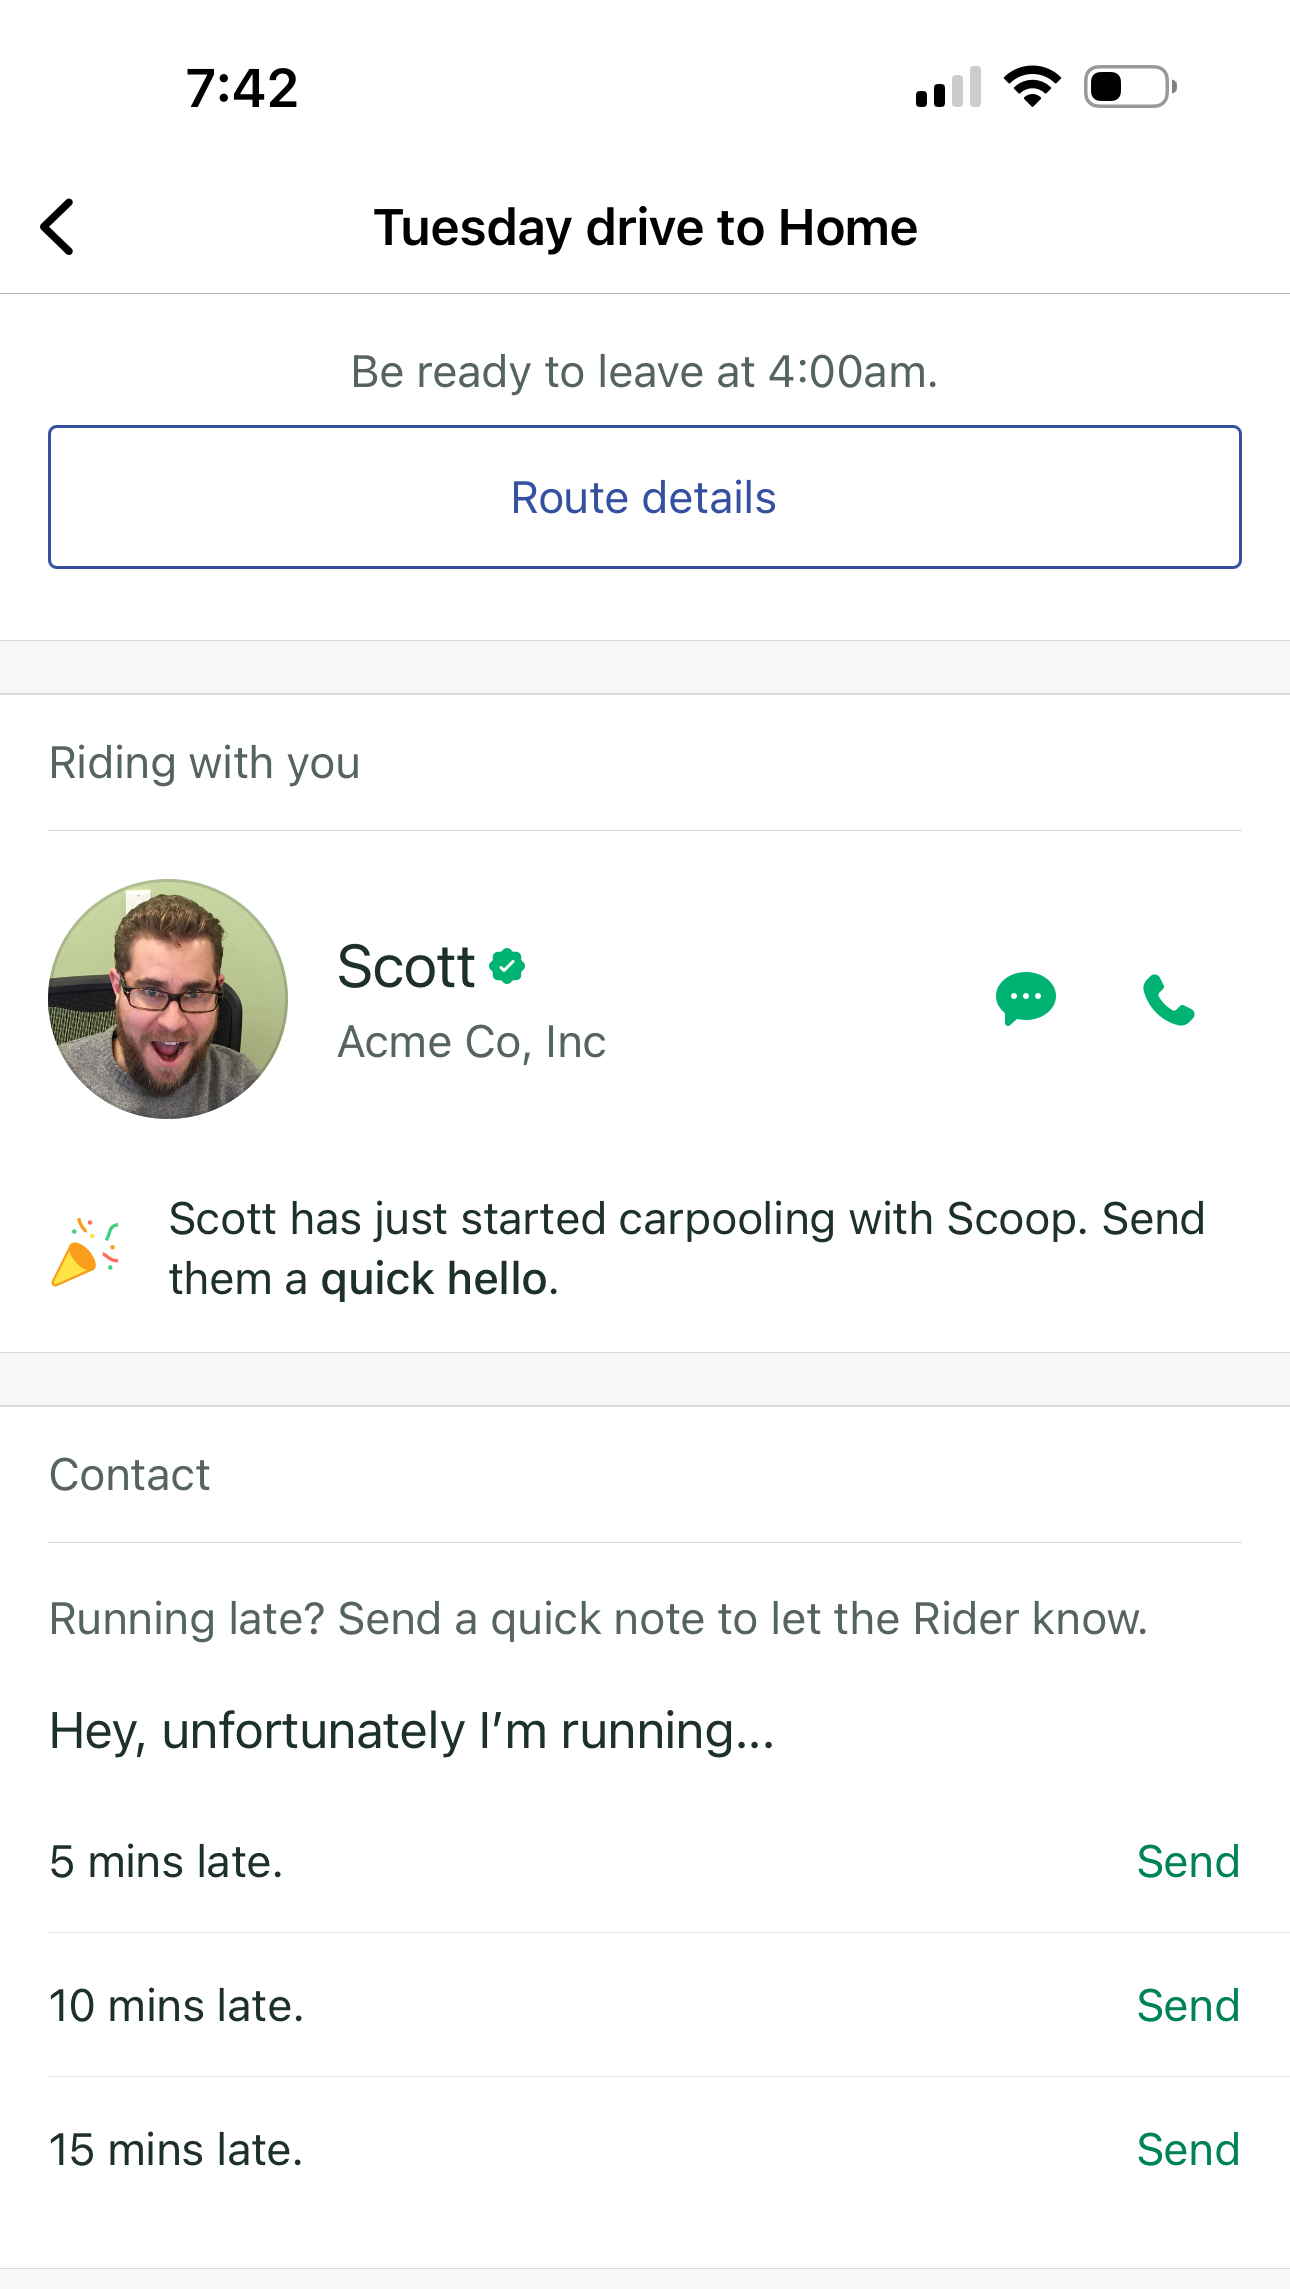The image size is (1290, 2289).
Task: Select the 5 mins late option text
Action: pyautogui.click(x=166, y=1862)
